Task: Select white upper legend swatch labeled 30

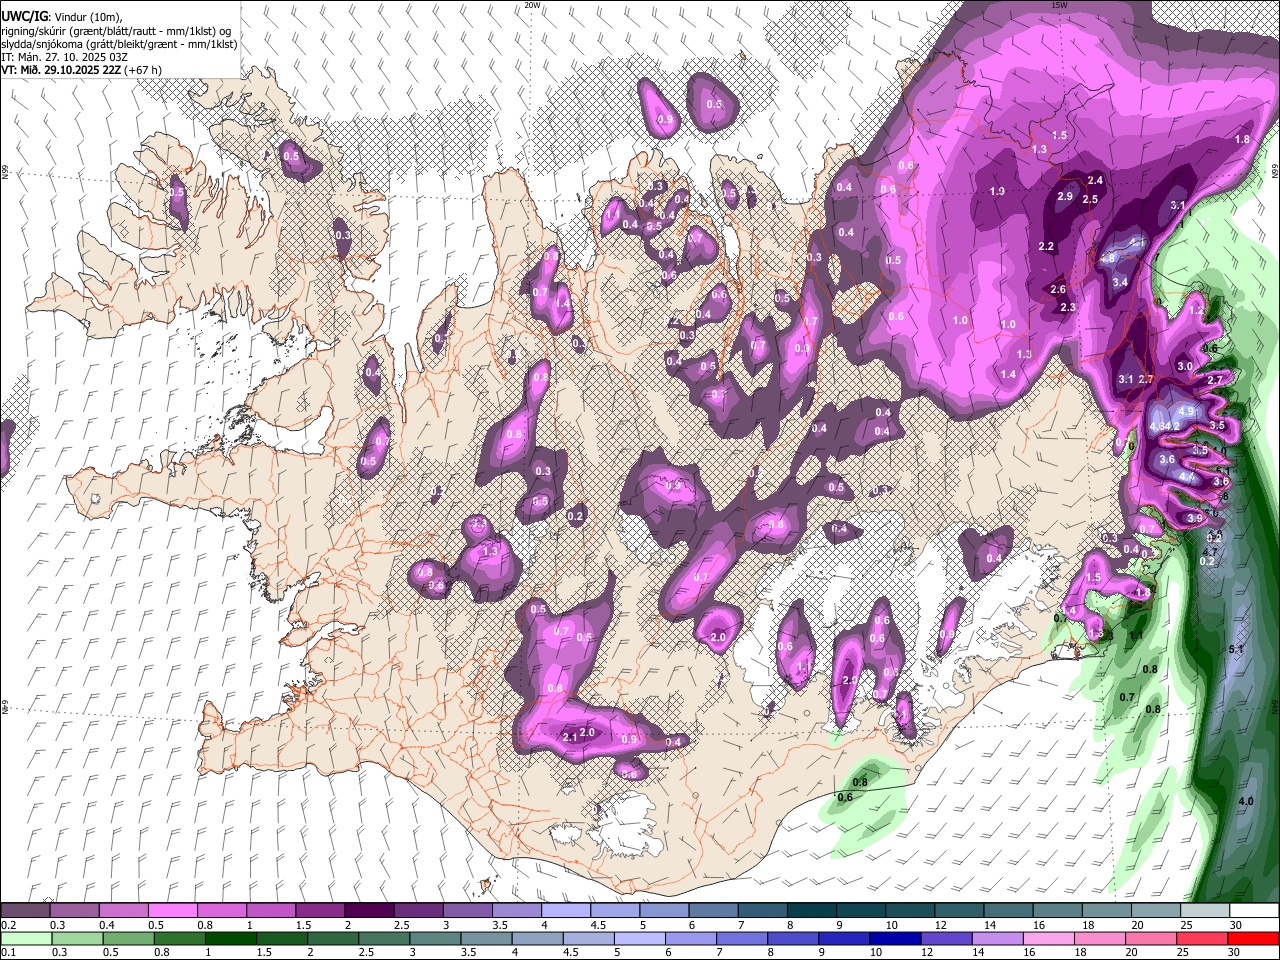Action: 1254,910
